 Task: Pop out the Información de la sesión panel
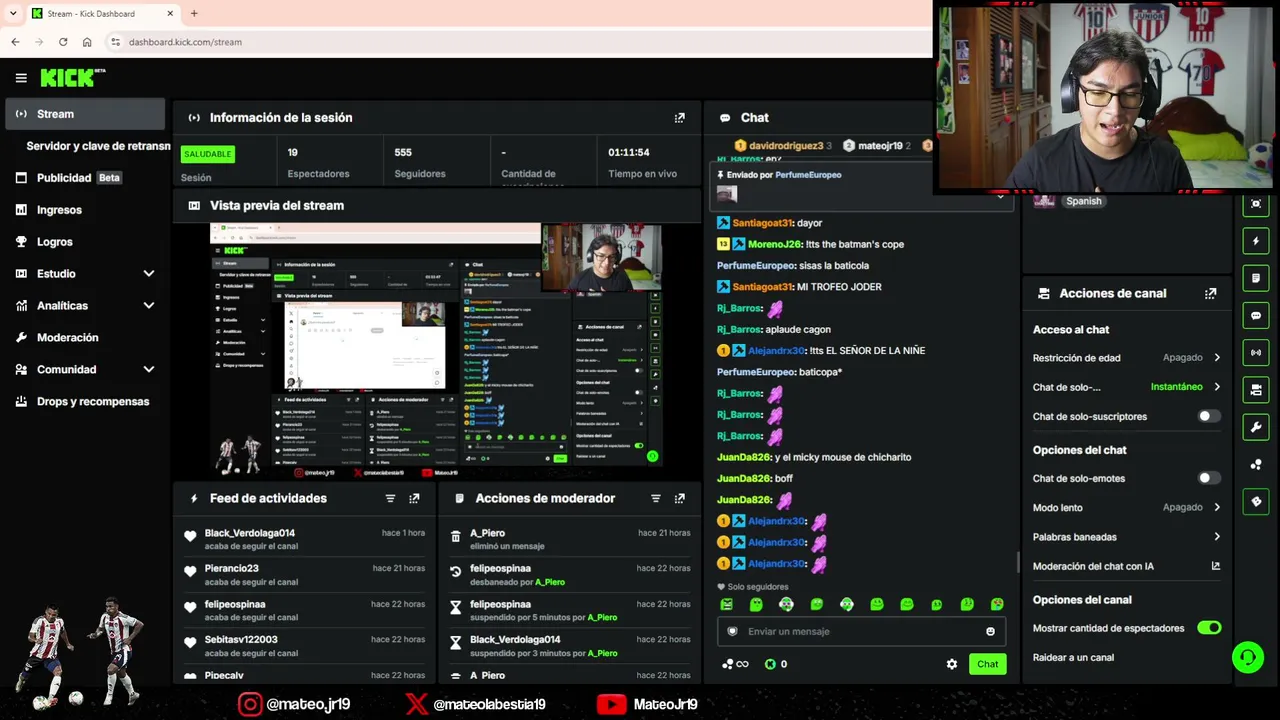coord(679,117)
